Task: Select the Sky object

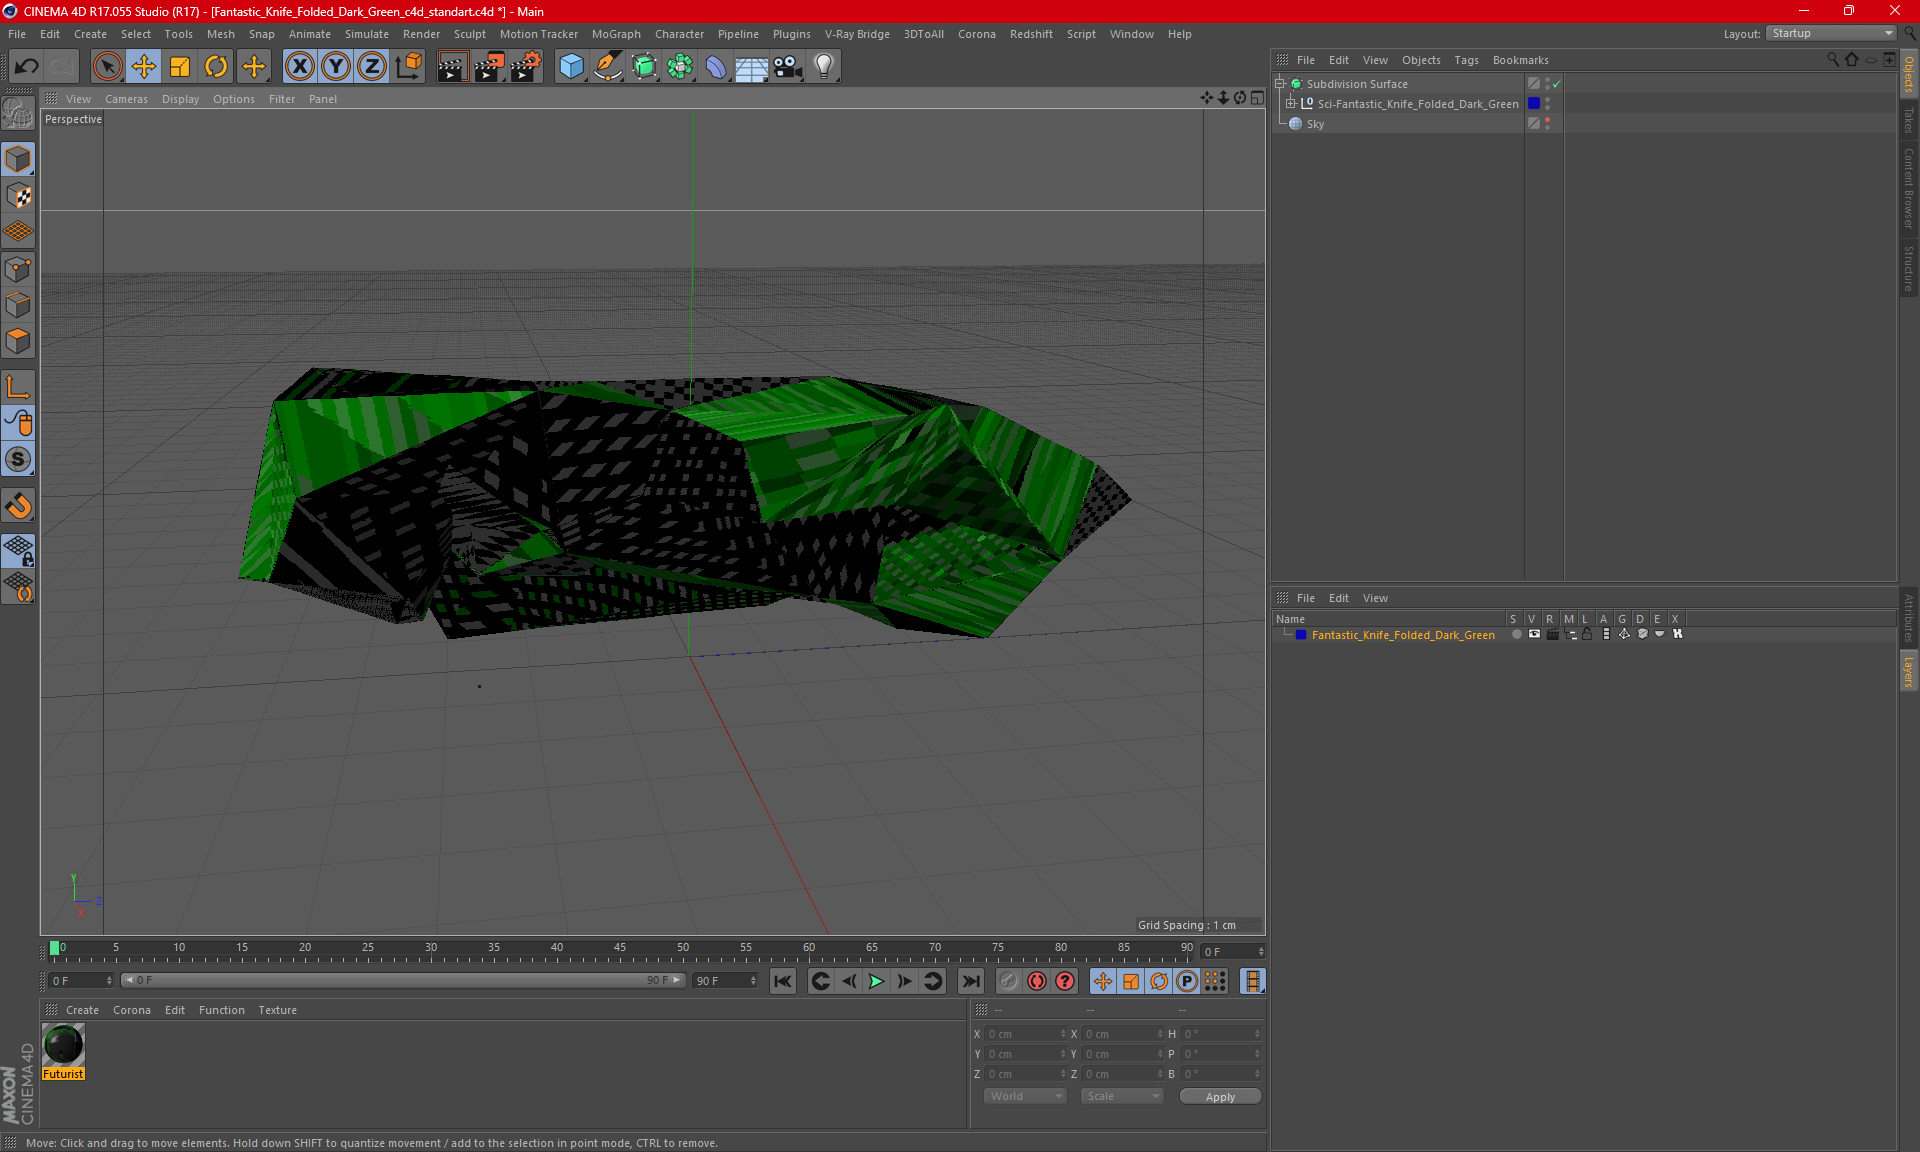Action: [x=1315, y=124]
